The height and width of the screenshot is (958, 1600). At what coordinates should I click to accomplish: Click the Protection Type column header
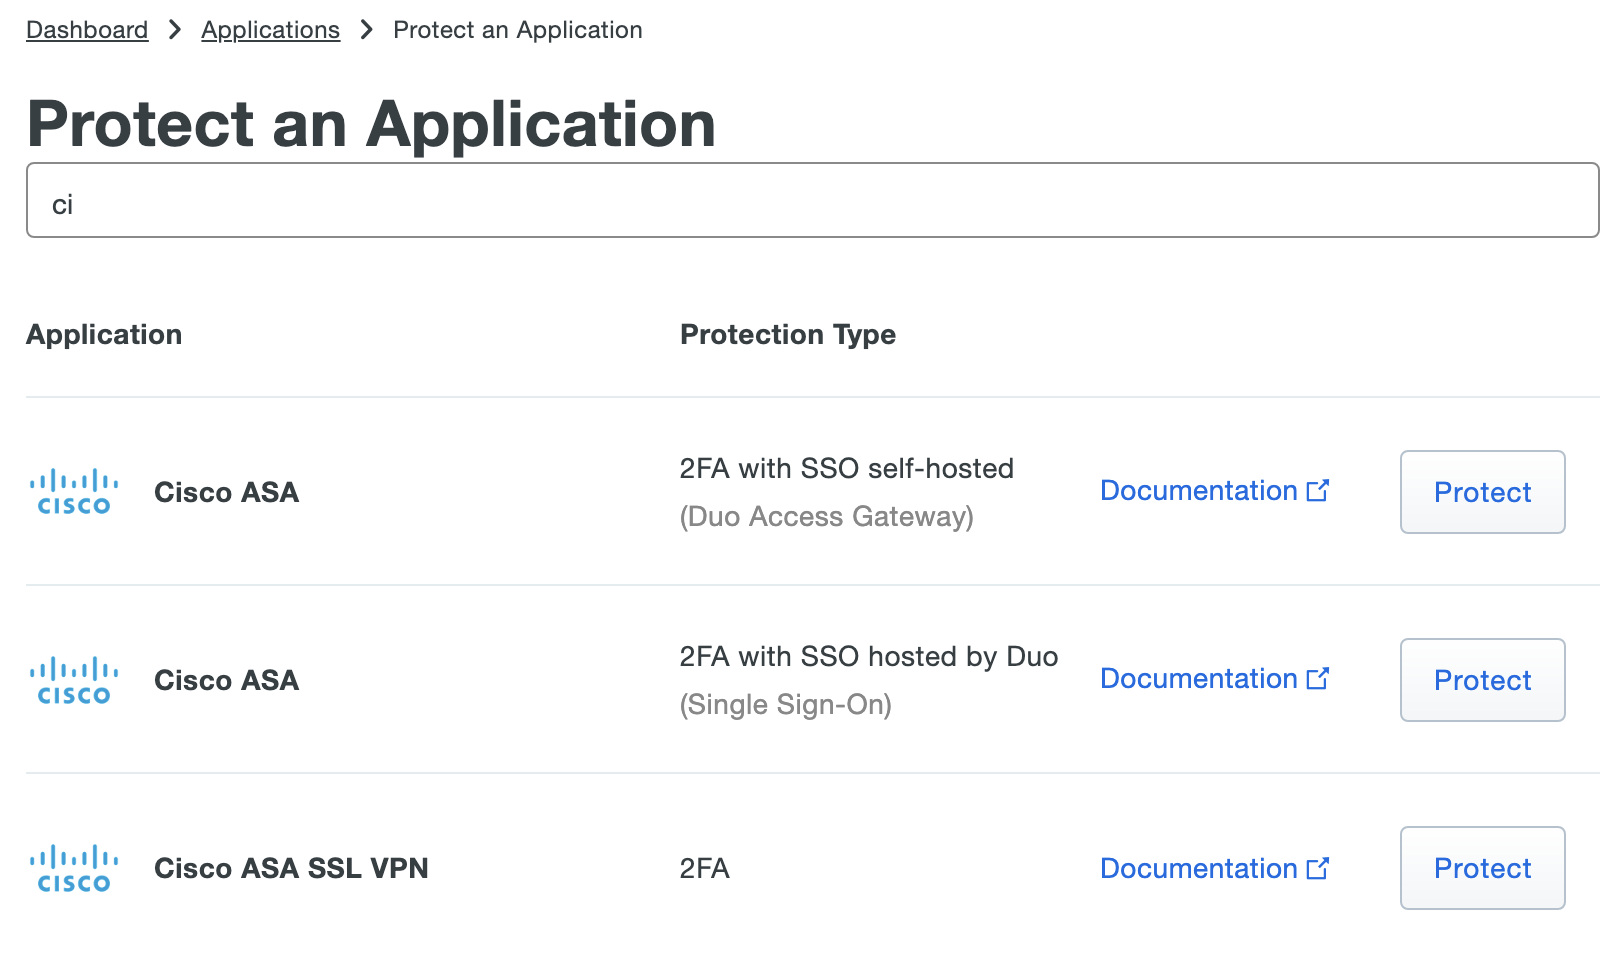click(788, 334)
